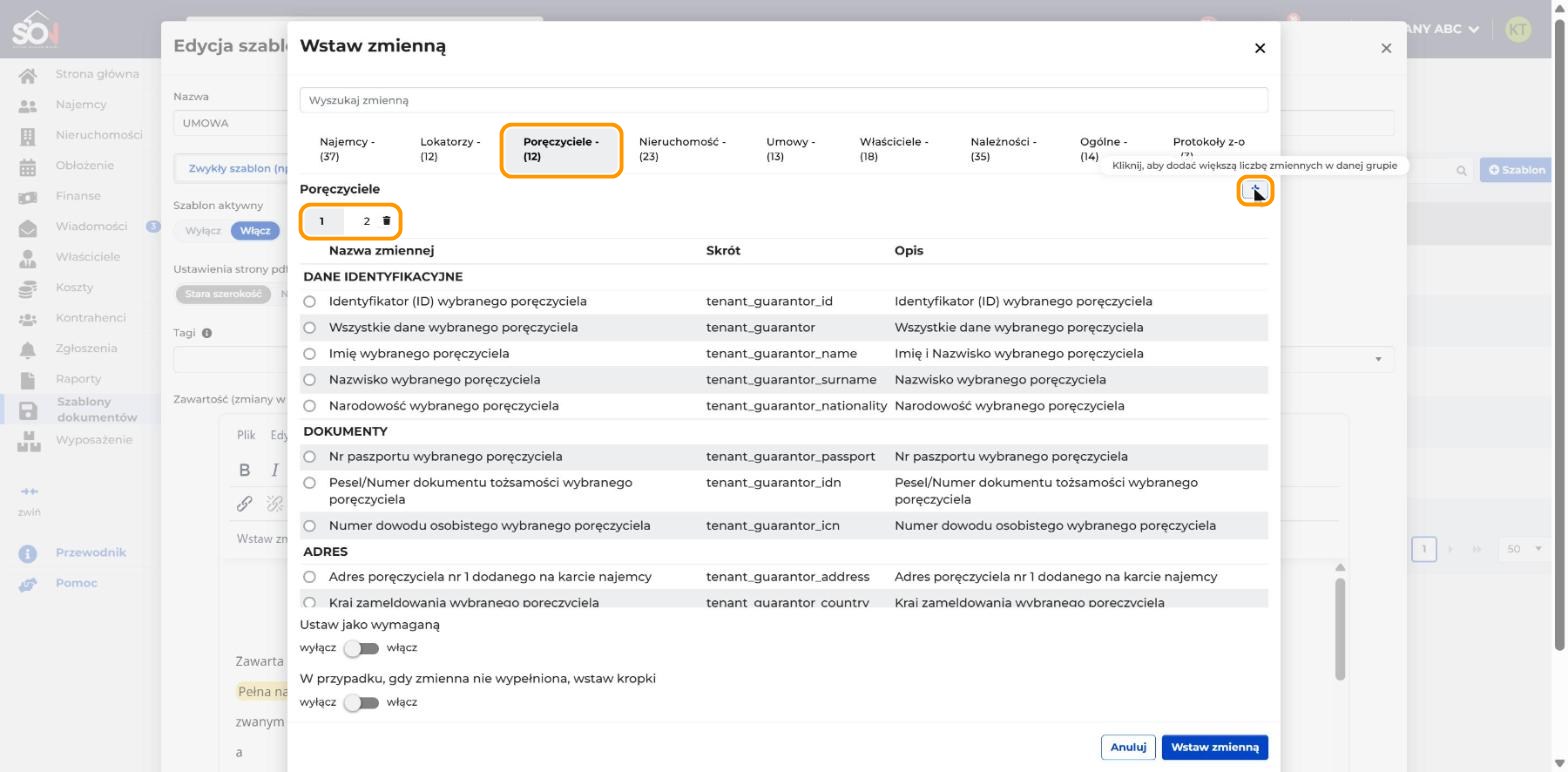Add another Poręczyciele variable group with plus icon
The image size is (1568, 772).
(1255, 190)
